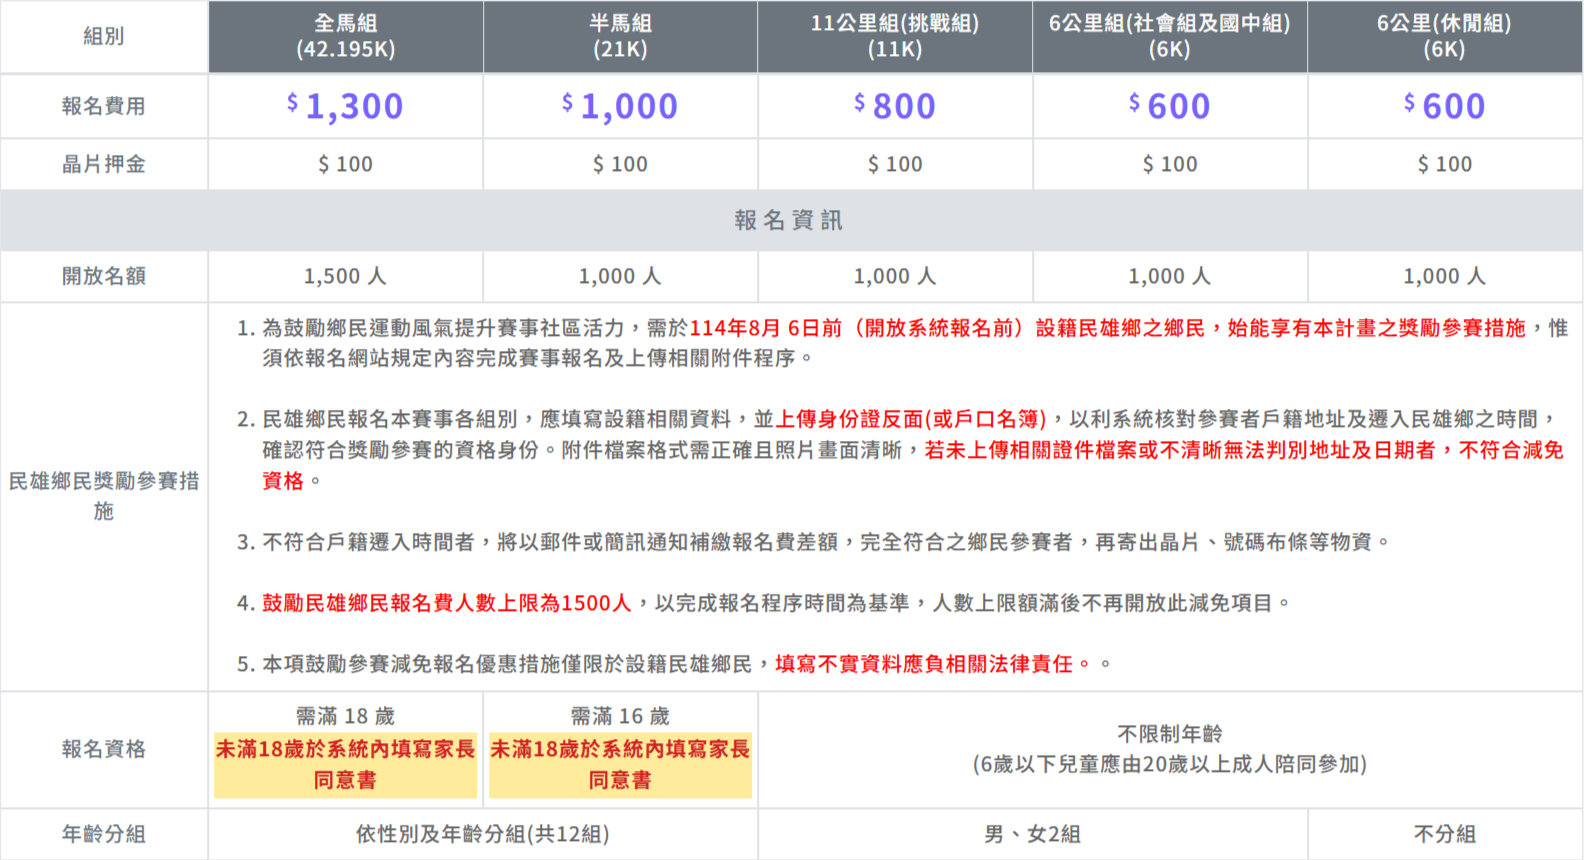Click the $1,300 registration fee
Screen dimensions: 1584x860
(345, 106)
